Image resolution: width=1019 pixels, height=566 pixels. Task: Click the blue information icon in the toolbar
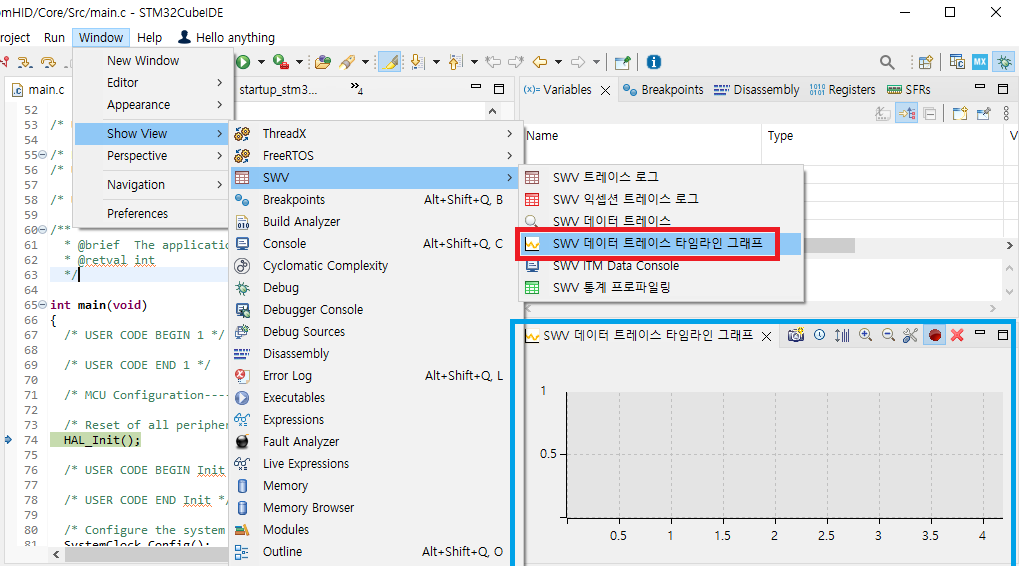(654, 62)
